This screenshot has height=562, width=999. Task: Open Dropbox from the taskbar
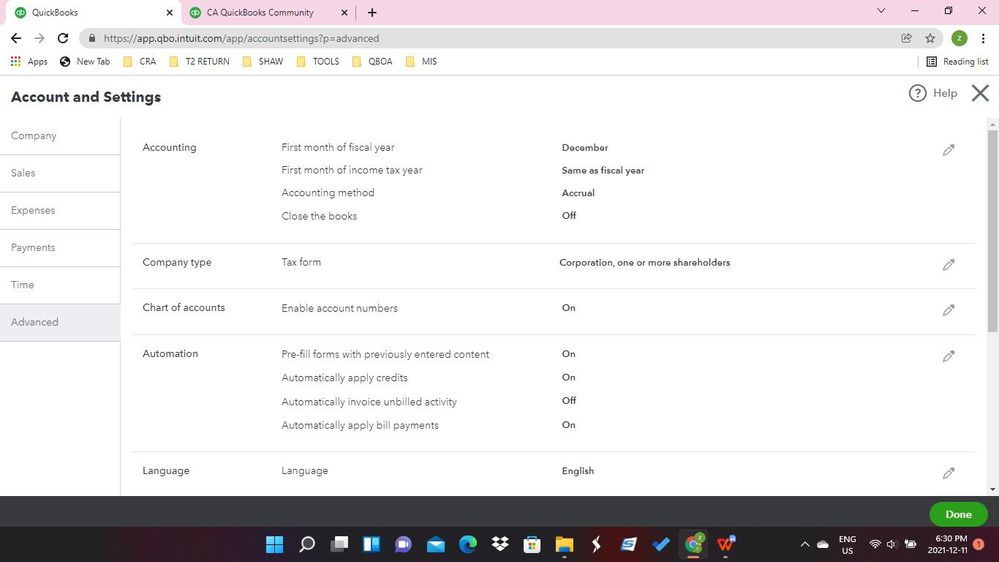tap(500, 544)
